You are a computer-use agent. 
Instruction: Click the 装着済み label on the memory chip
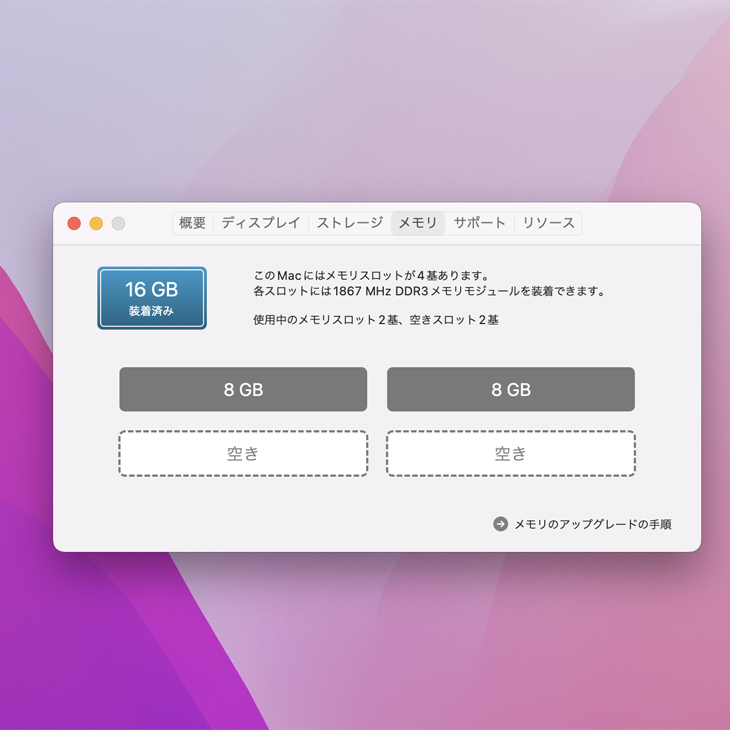point(151,311)
